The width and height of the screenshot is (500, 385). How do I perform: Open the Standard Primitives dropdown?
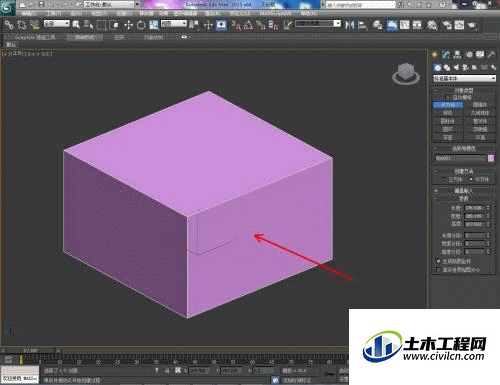coord(464,78)
